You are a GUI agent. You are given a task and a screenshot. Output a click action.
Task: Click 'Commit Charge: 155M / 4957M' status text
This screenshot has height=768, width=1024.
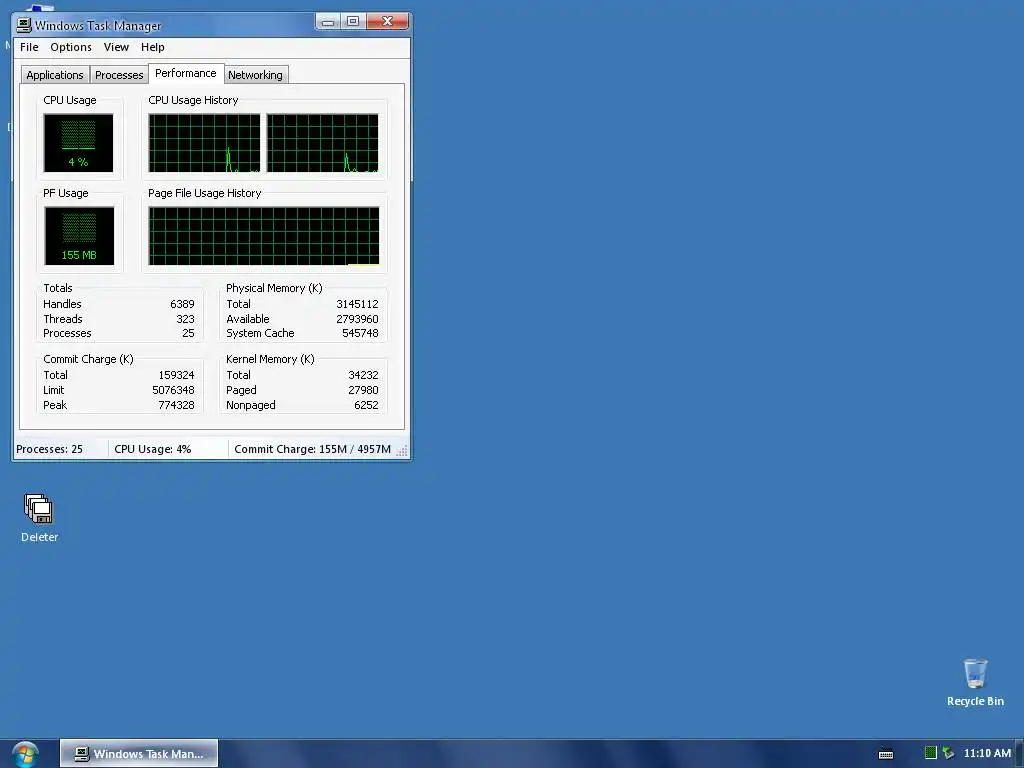[x=312, y=449]
